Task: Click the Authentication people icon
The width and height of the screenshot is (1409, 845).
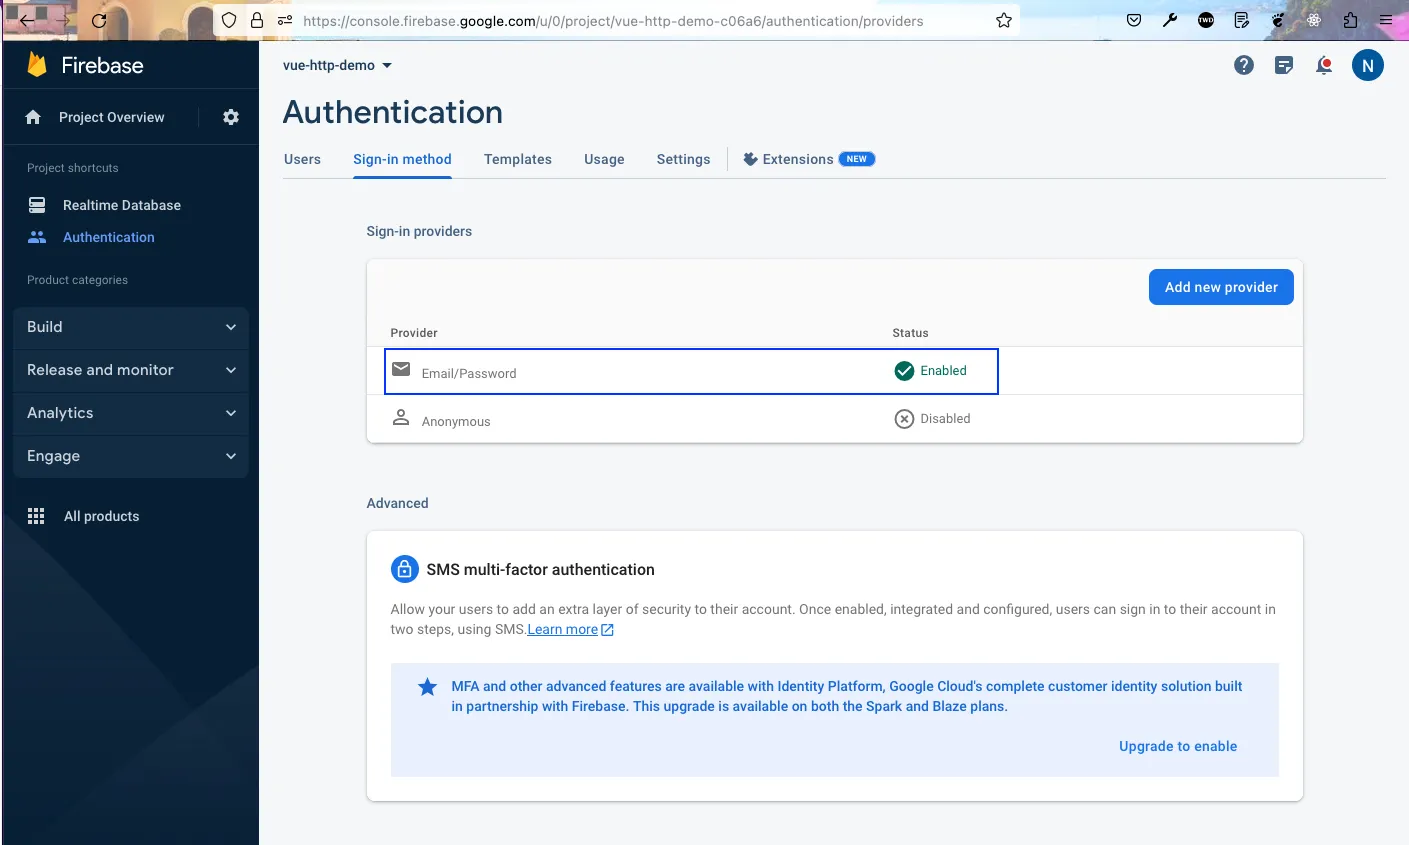Action: [x=37, y=237]
